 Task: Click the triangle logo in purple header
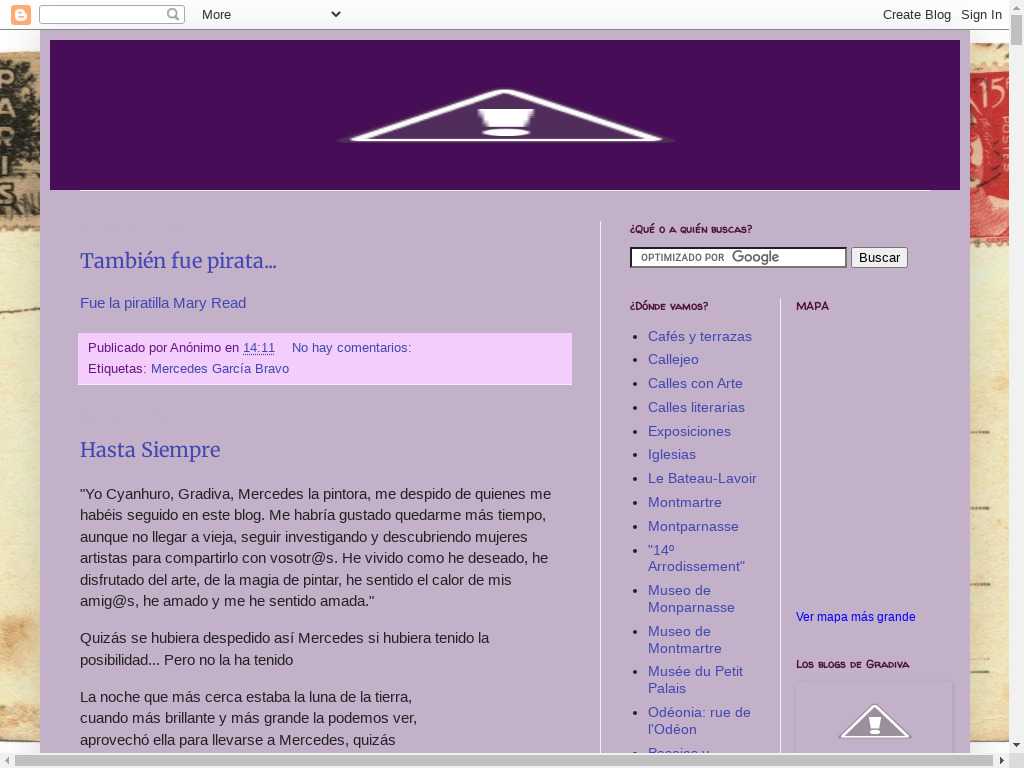(x=505, y=116)
